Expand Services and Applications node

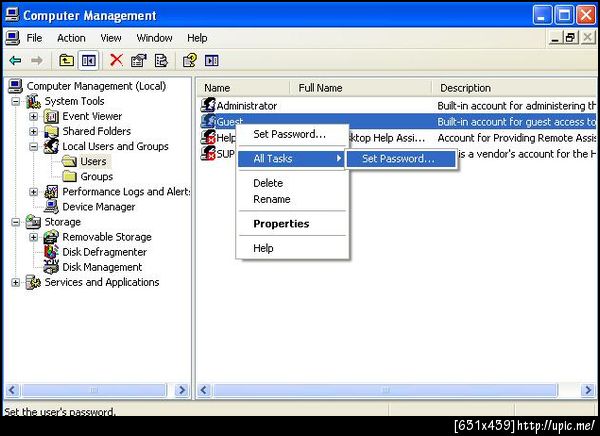(x=16, y=282)
